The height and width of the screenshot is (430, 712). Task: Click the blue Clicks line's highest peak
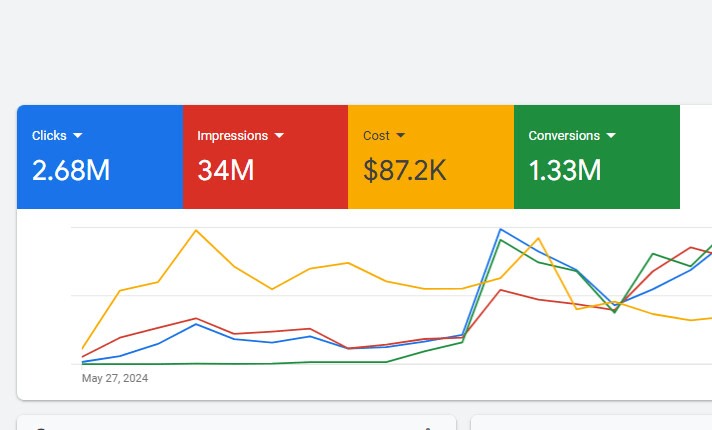[500, 229]
